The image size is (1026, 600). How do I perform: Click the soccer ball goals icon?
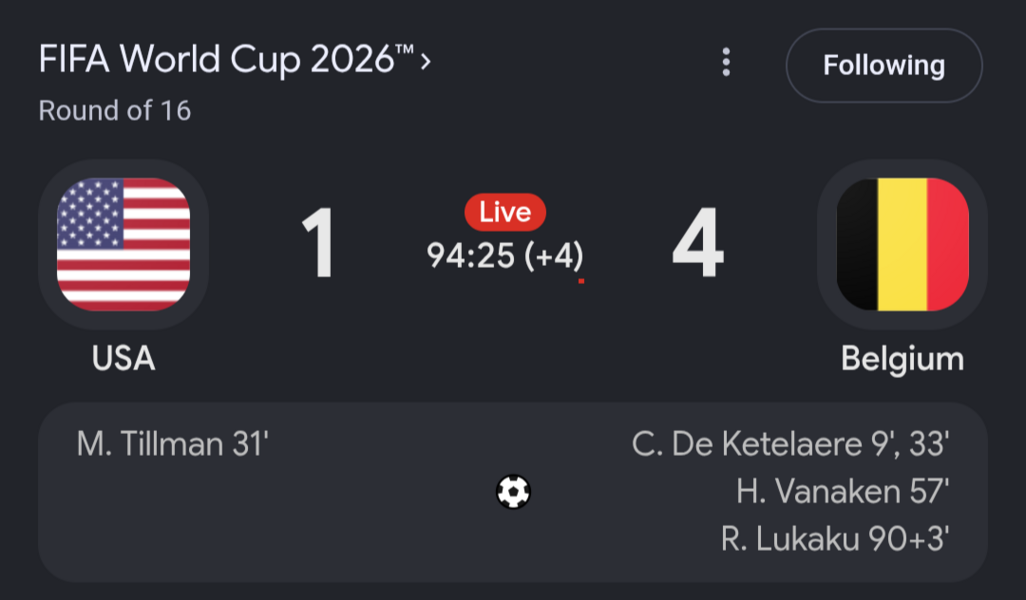click(513, 491)
